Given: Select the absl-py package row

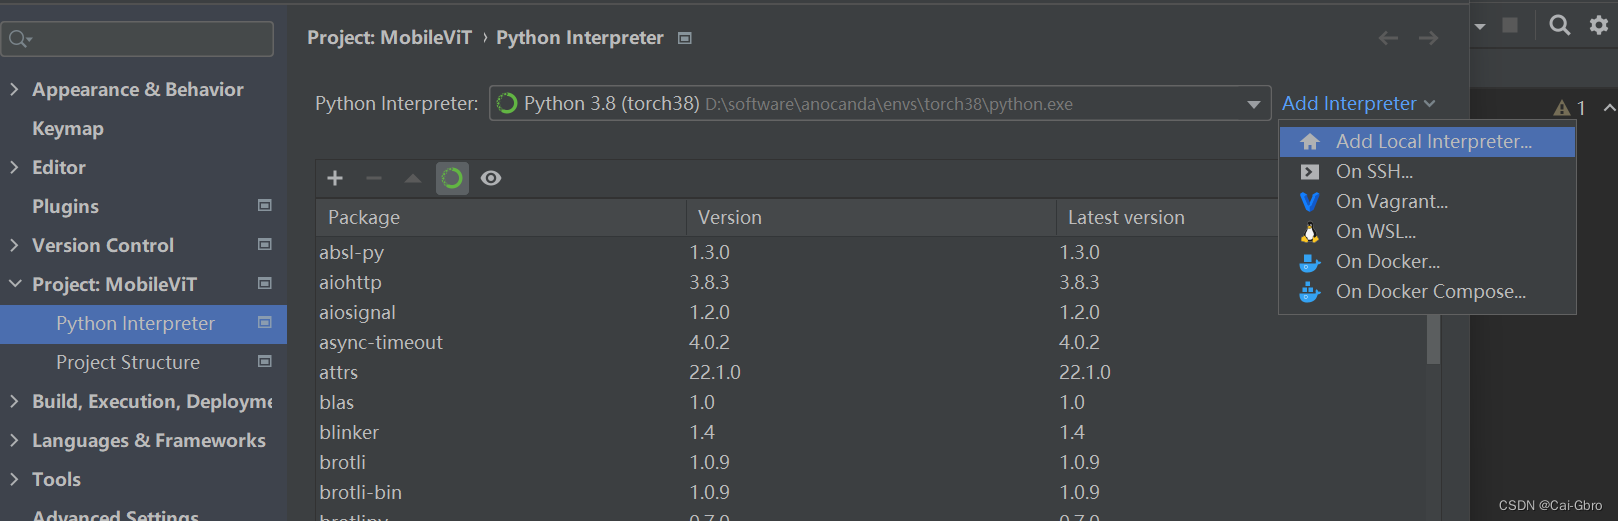Looking at the screenshot, I should click(x=870, y=253).
